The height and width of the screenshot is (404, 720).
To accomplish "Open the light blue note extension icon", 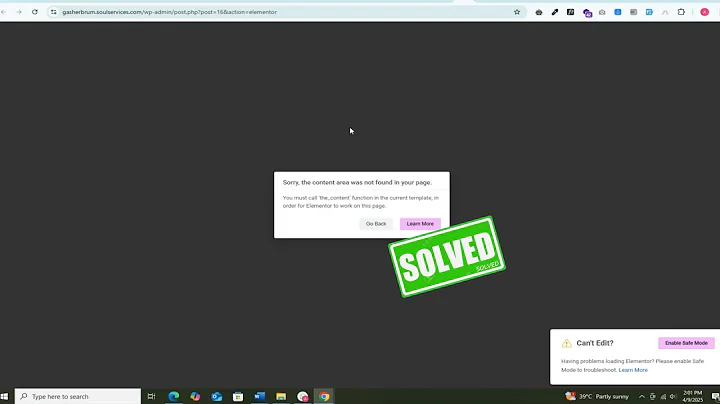I will (x=649, y=12).
